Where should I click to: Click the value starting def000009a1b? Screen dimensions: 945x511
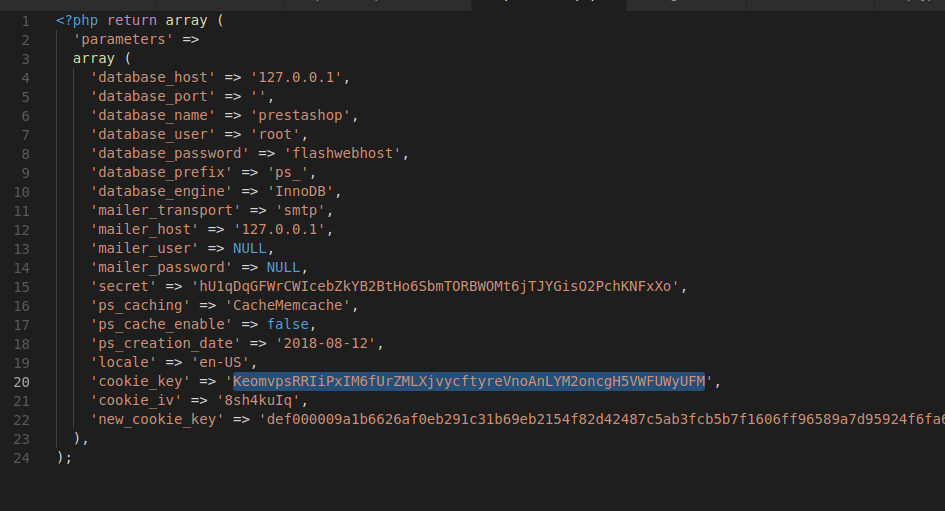601,419
